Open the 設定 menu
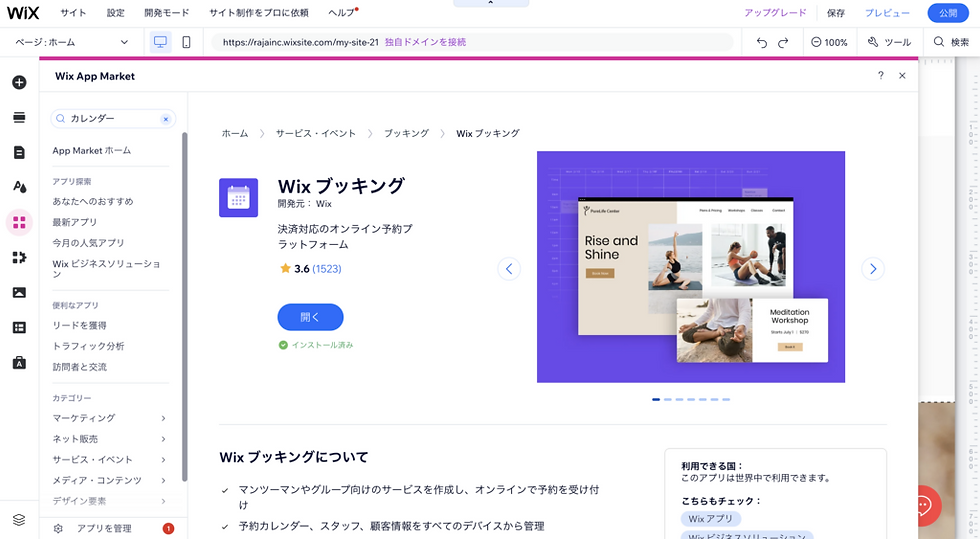Screen dimensions: 980x539 (116, 13)
